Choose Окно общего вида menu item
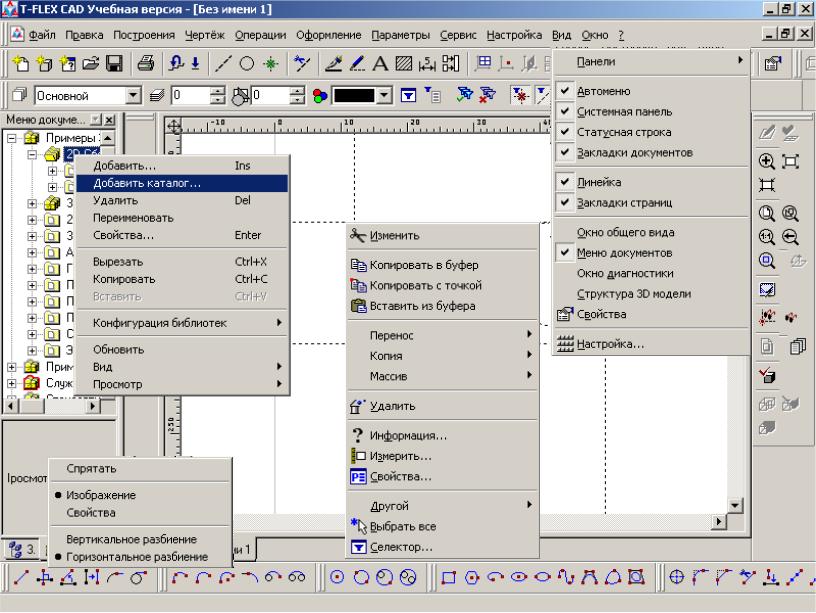 coord(652,233)
